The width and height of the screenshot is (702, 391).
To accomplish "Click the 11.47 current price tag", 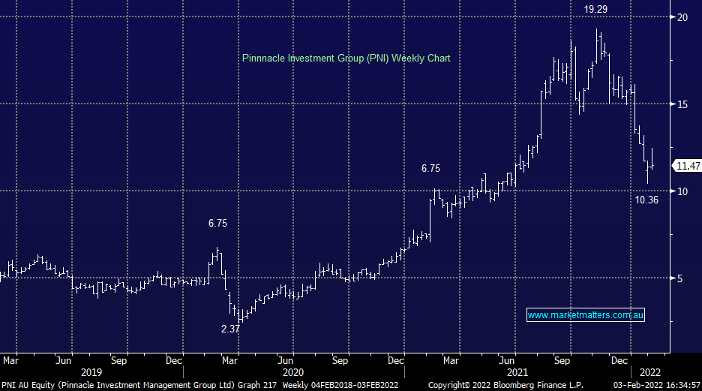I will (x=687, y=166).
